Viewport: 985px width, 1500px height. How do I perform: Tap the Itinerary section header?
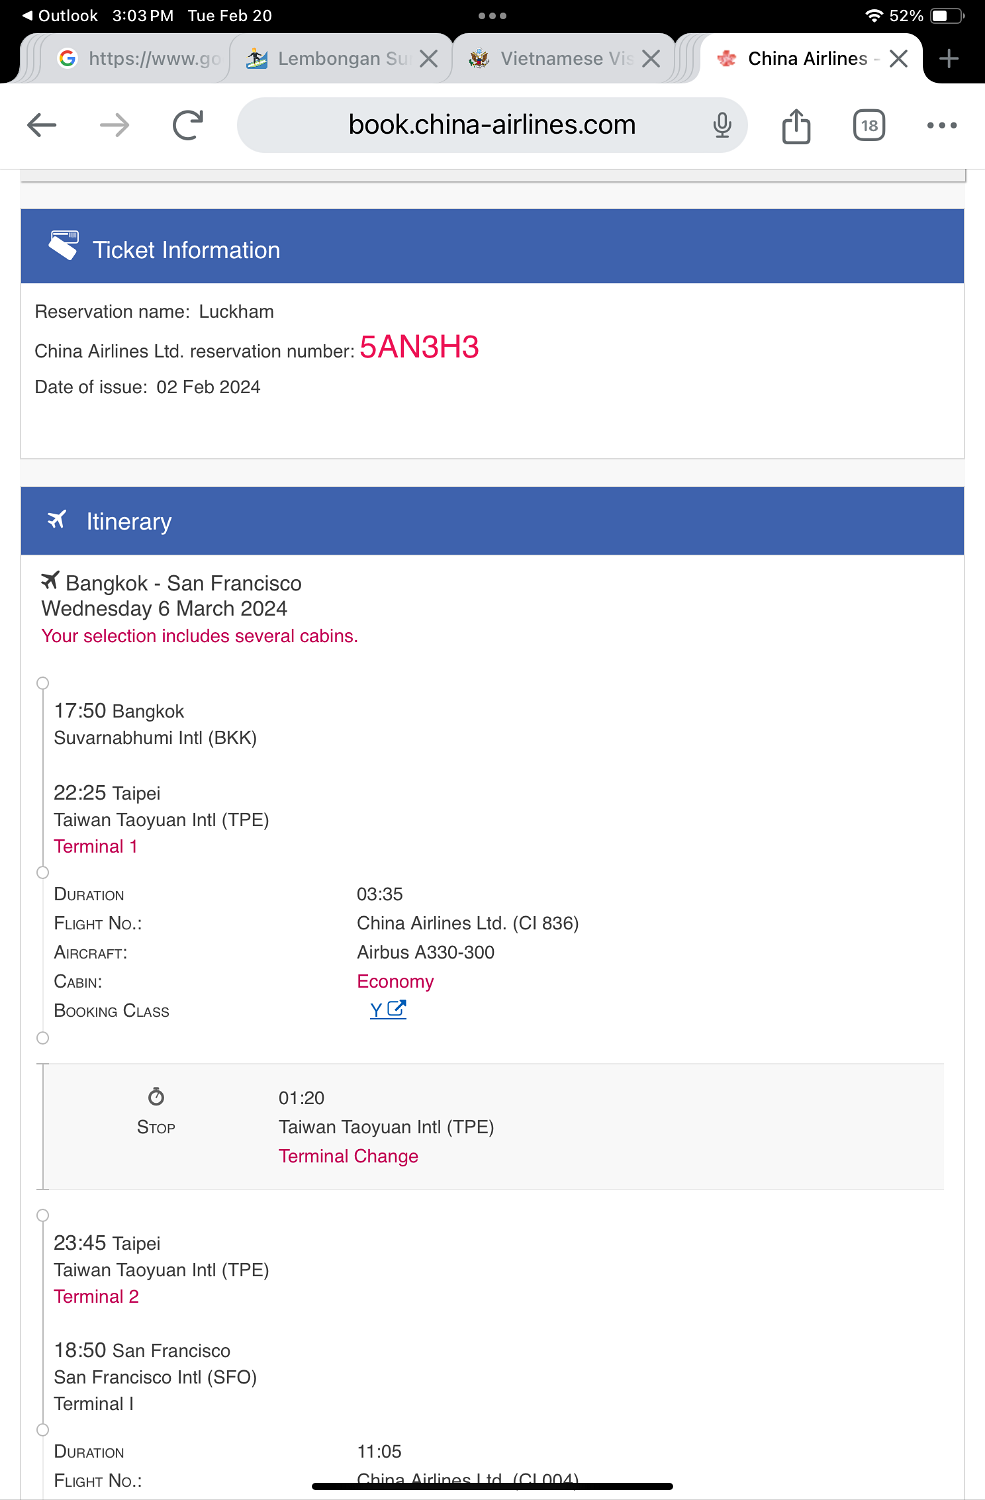[492, 521]
